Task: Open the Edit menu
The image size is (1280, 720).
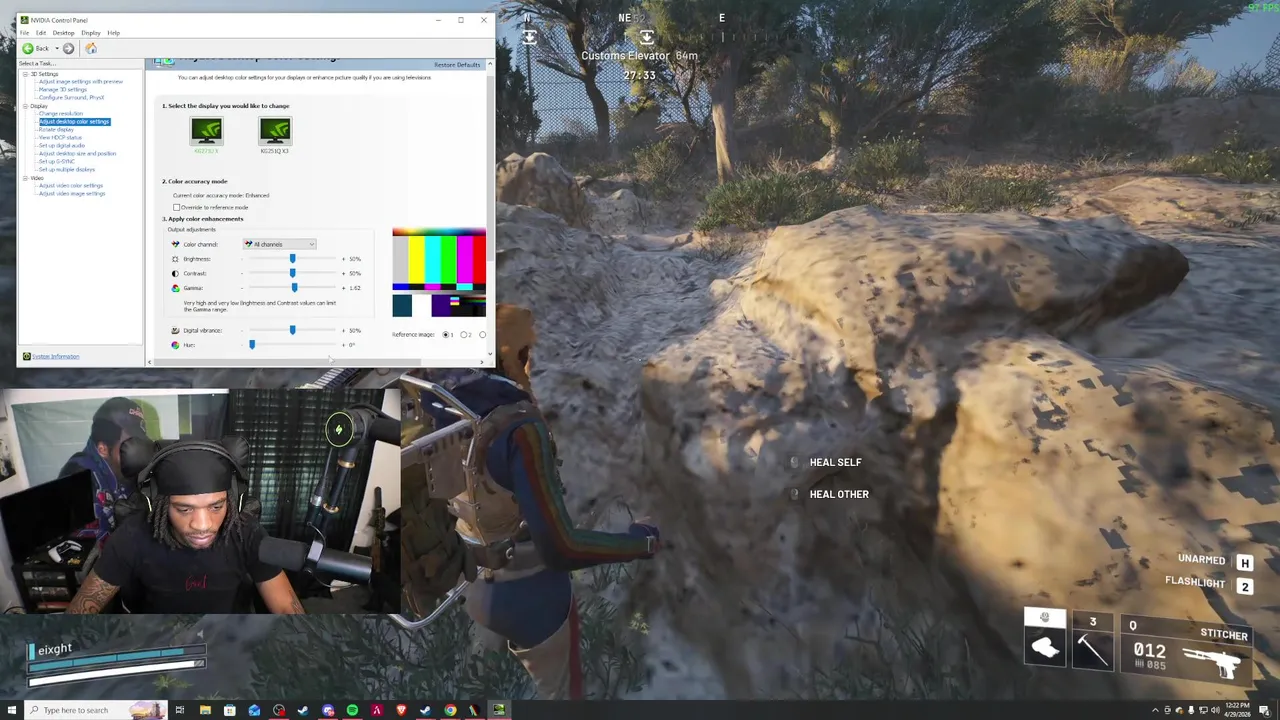Action: [41, 33]
